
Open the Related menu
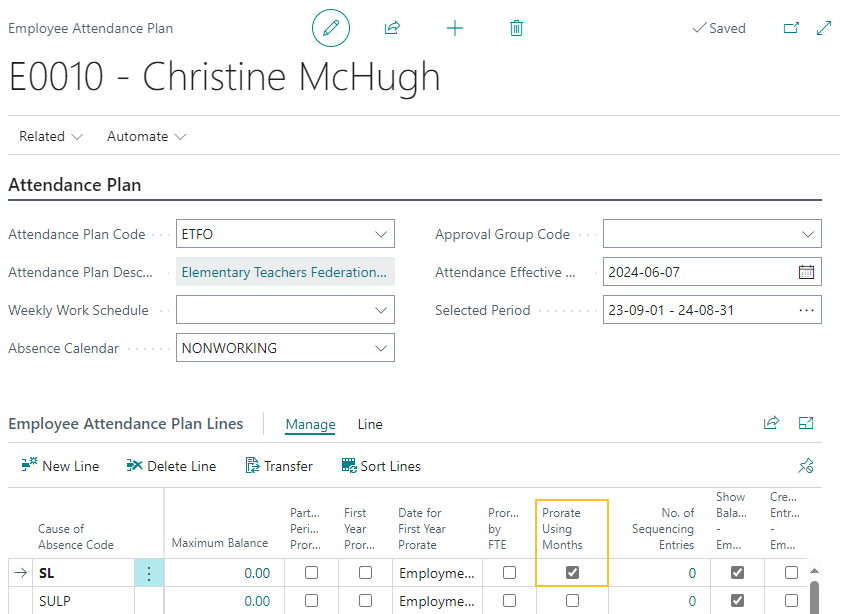(x=43, y=136)
